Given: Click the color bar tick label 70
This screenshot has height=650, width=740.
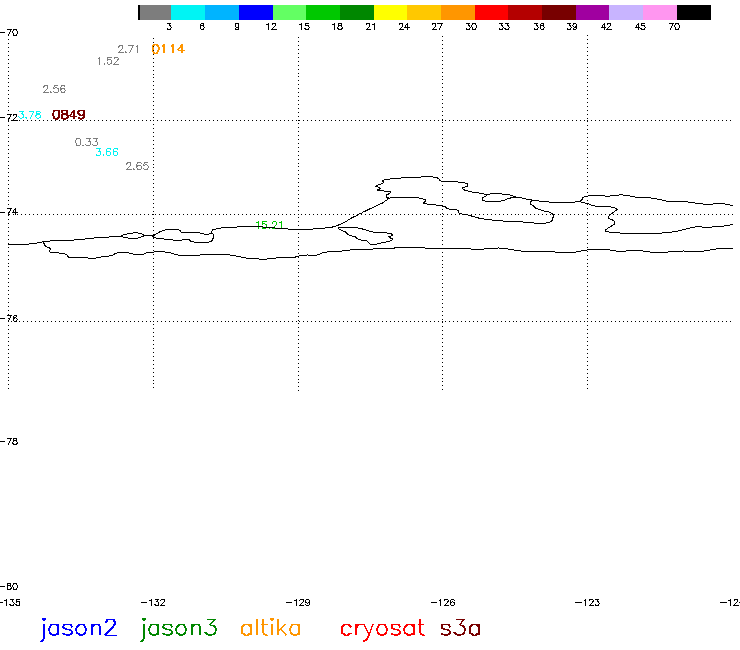Looking at the screenshot, I should coord(674,26).
